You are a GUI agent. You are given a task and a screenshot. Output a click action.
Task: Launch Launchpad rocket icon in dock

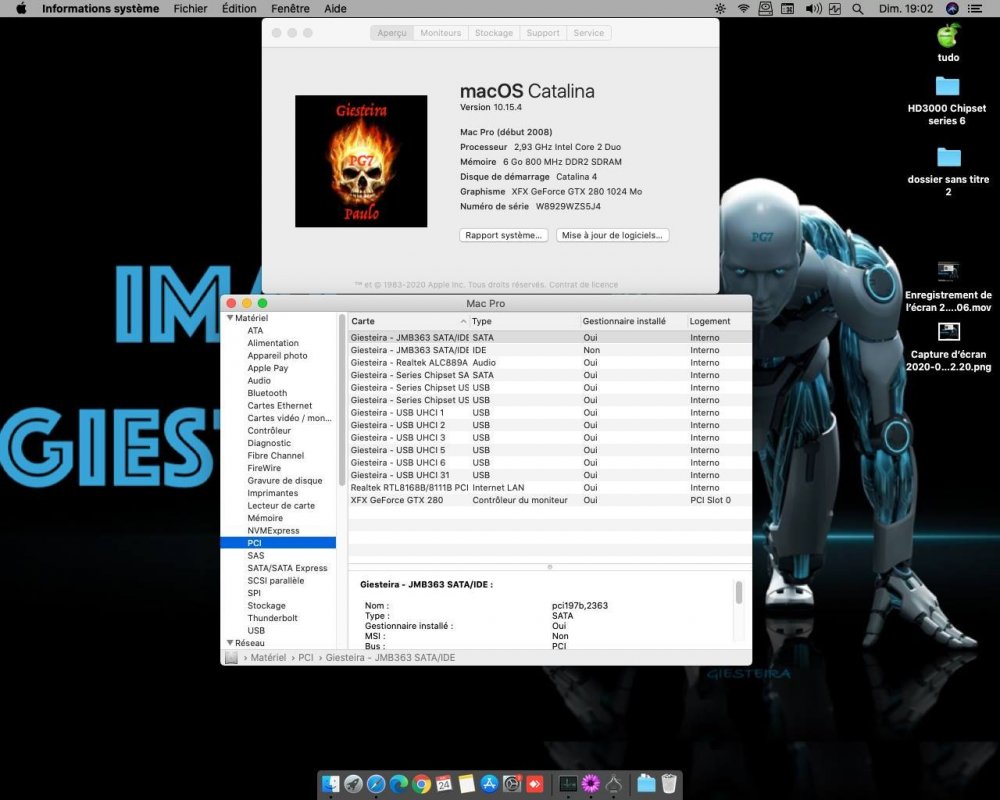click(353, 783)
